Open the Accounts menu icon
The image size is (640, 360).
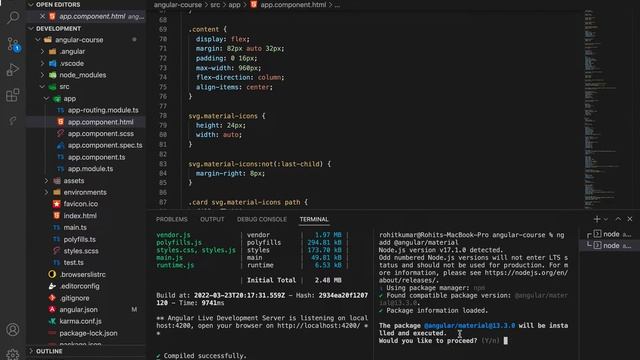(13, 329)
